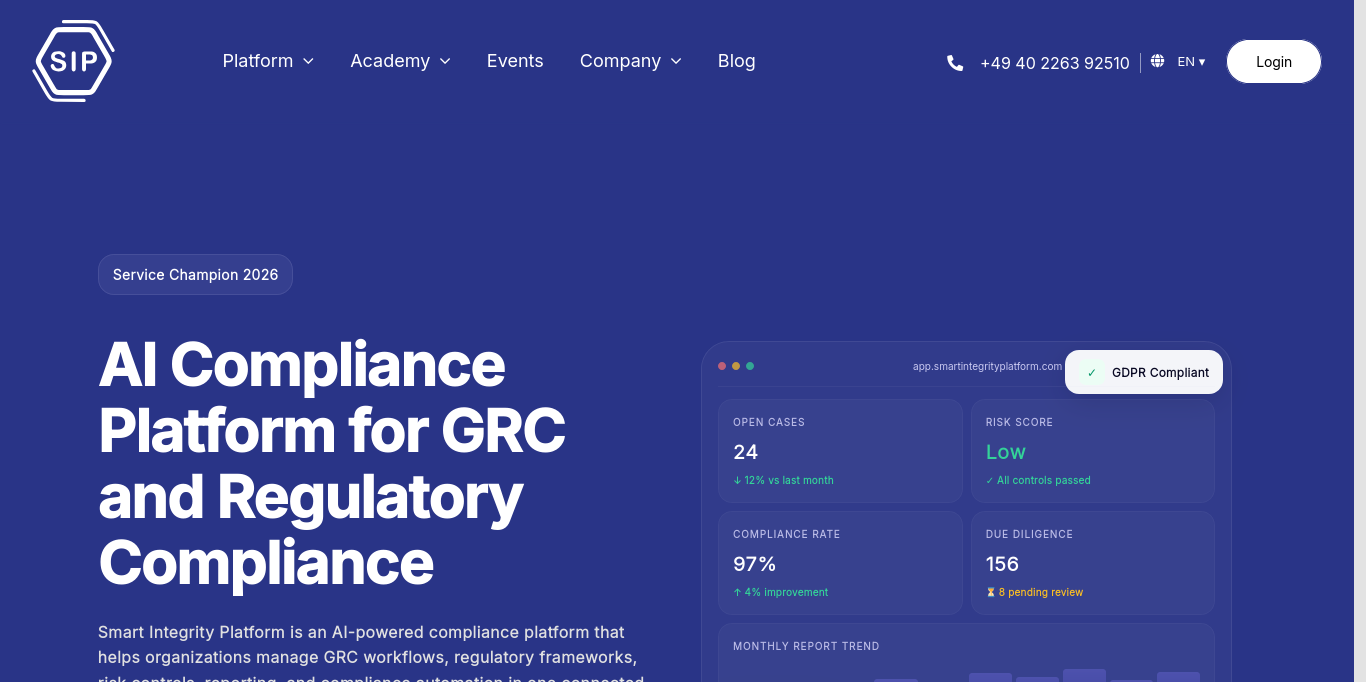Viewport: 1366px width, 682px height.
Task: Click the red window dot in dashboard mockup
Action: click(x=722, y=366)
